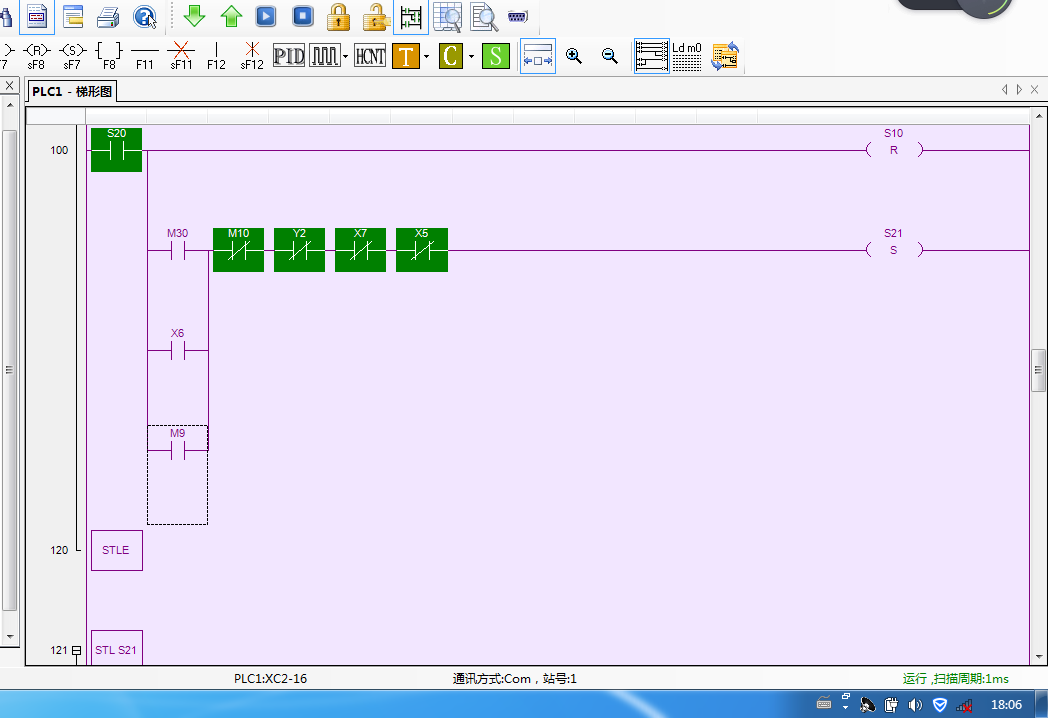Viewport: 1048px width, 718px height.
Task: Toggle ladder monitoring mode icon
Action: 410,16
